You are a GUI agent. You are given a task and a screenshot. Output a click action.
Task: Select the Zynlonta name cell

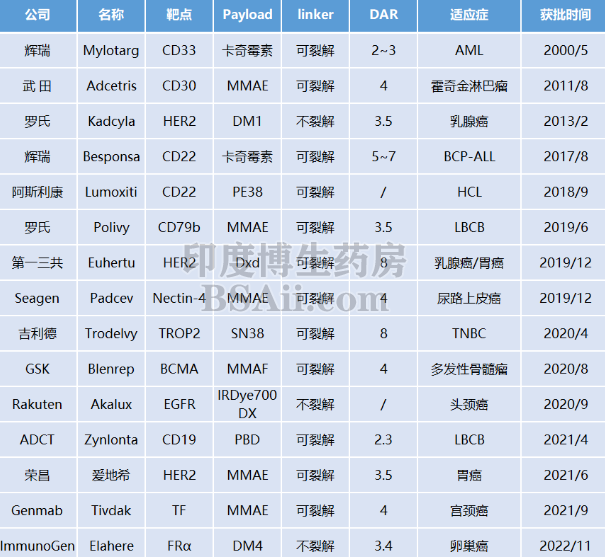pyautogui.click(x=111, y=440)
